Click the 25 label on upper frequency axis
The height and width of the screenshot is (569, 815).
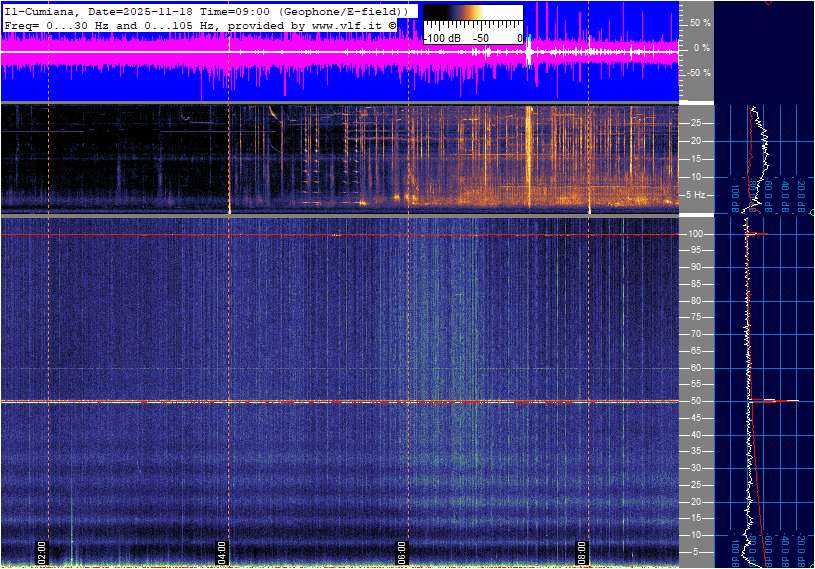tap(697, 123)
